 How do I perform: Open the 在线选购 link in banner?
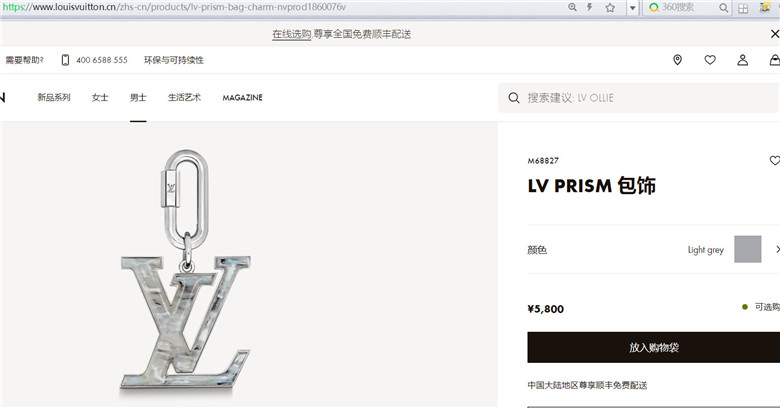(x=292, y=34)
